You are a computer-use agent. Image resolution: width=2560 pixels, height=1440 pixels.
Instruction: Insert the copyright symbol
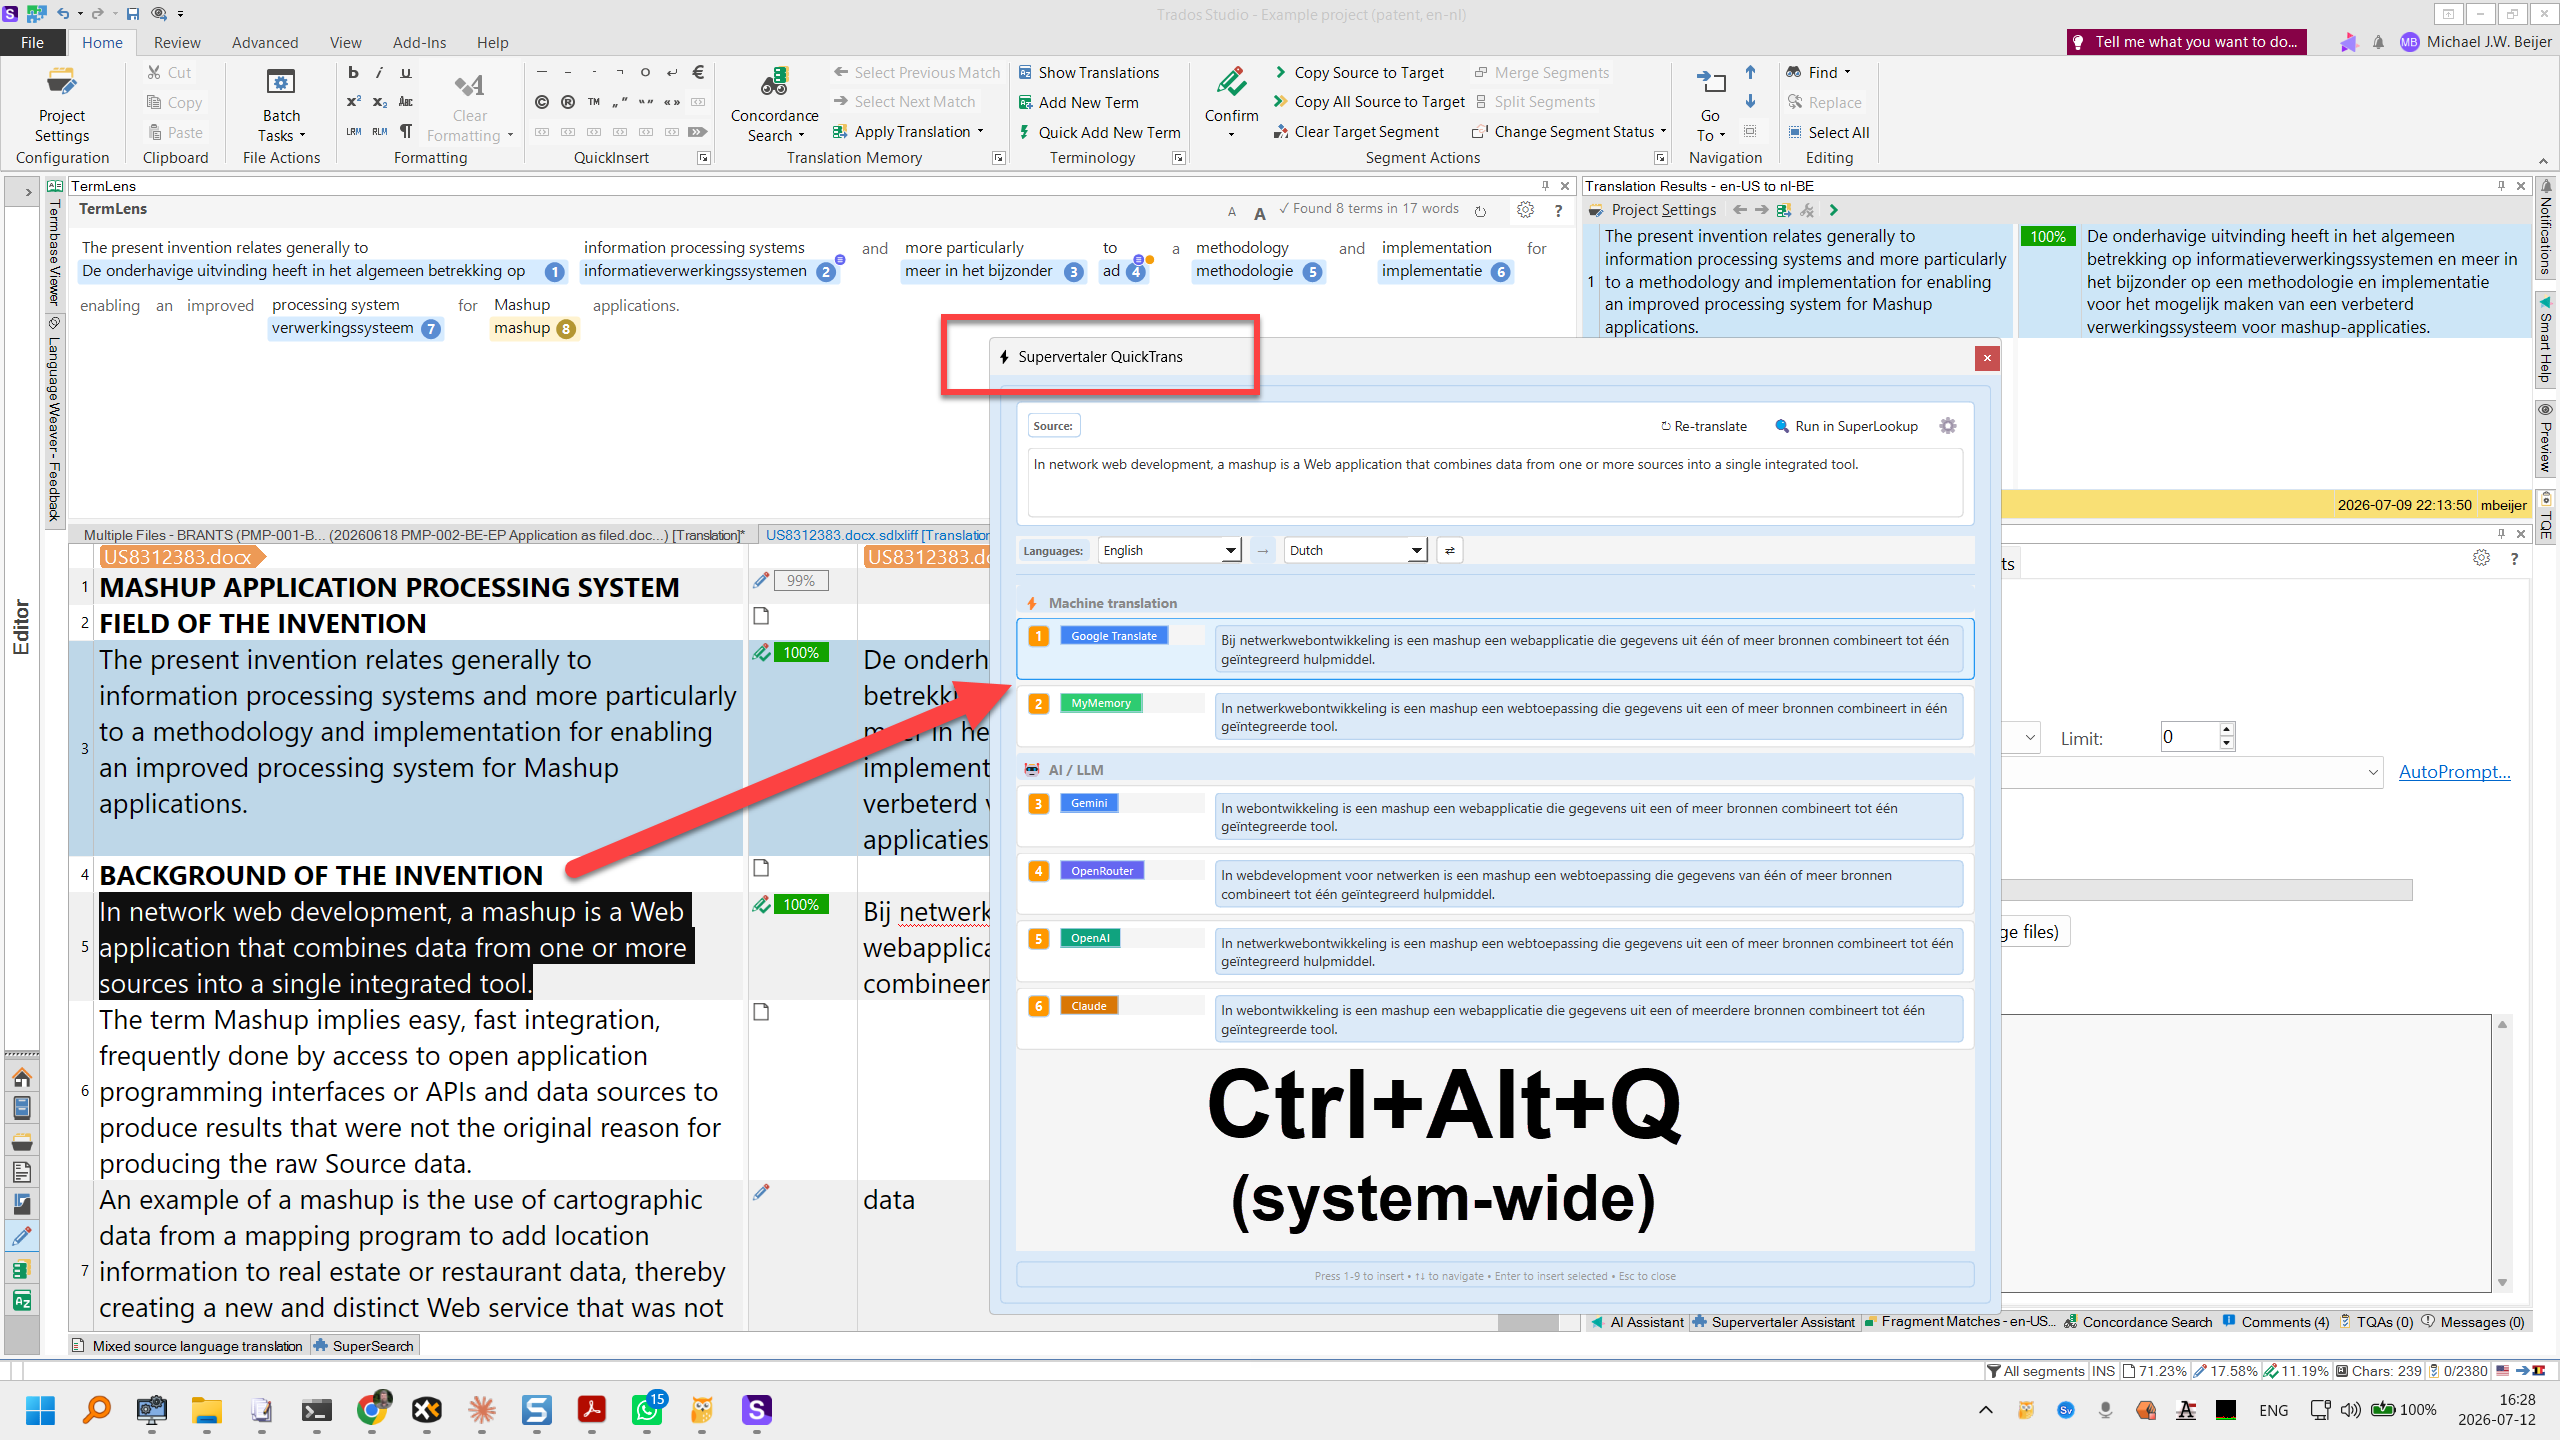click(x=541, y=102)
